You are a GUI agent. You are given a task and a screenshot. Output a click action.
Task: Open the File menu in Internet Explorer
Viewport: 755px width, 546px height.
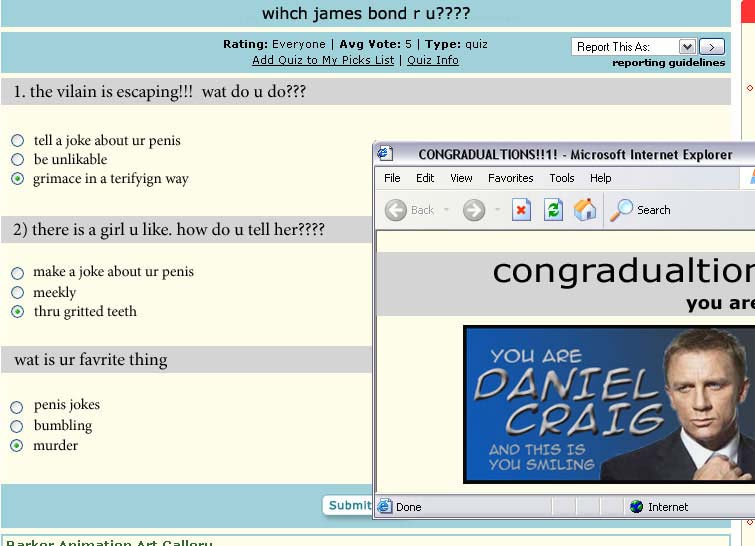392,178
